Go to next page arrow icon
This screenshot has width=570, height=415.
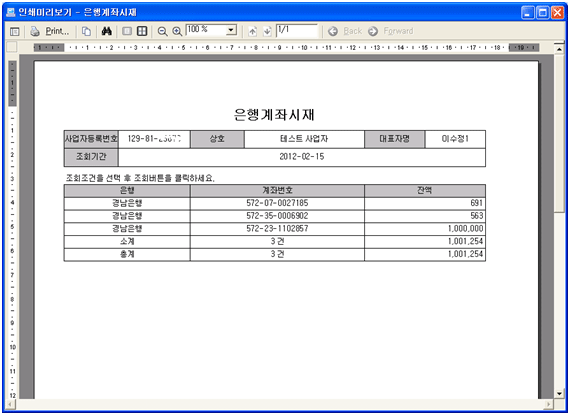(267, 32)
